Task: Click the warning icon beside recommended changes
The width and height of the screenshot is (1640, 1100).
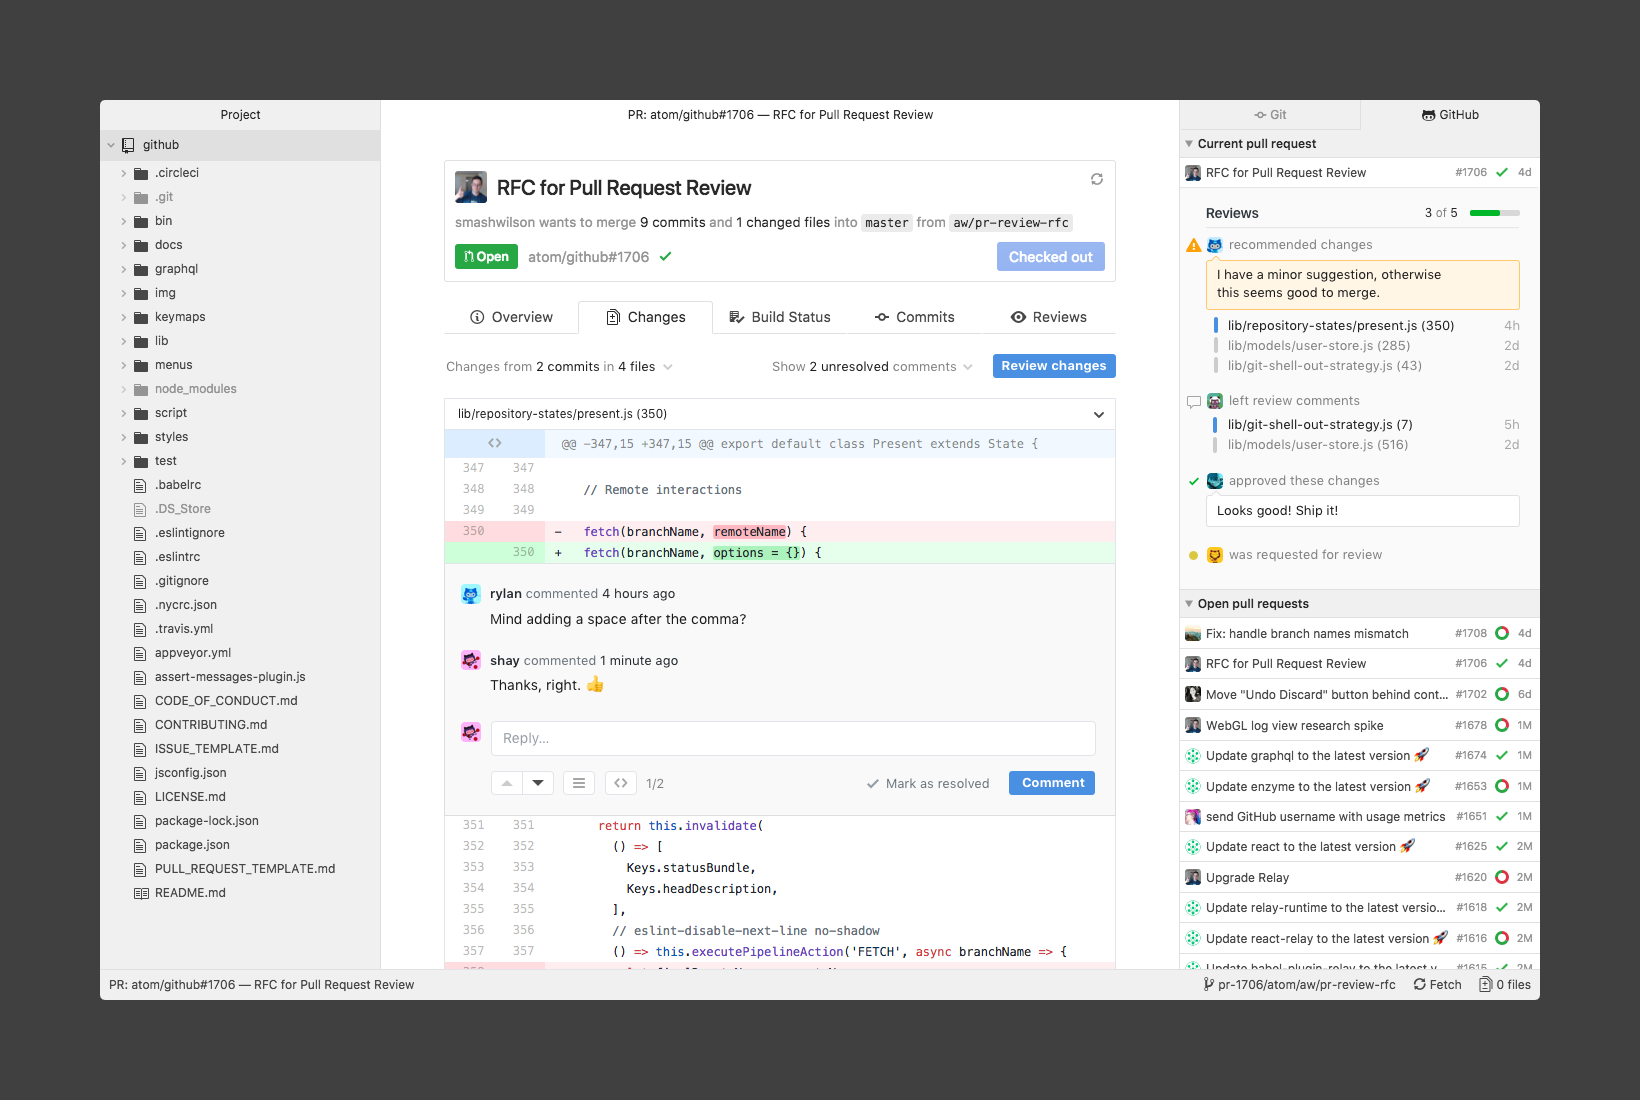Action: (x=1193, y=245)
